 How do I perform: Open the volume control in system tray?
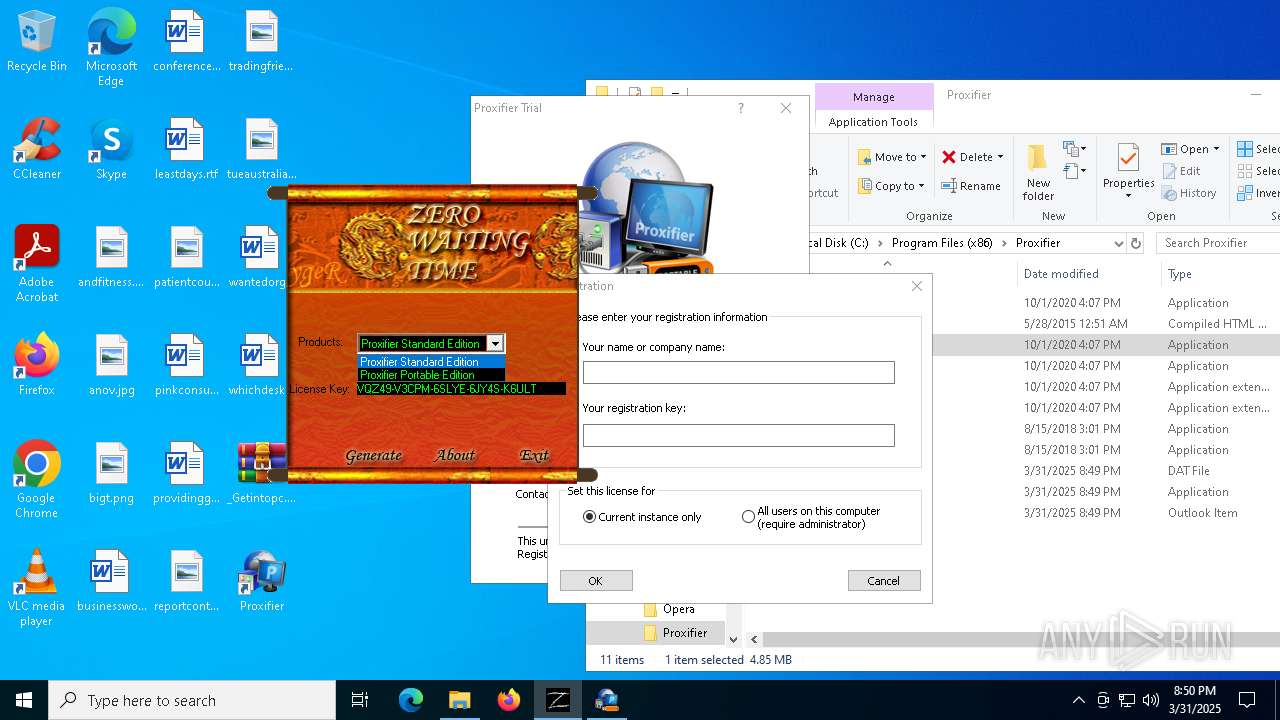[1151, 700]
